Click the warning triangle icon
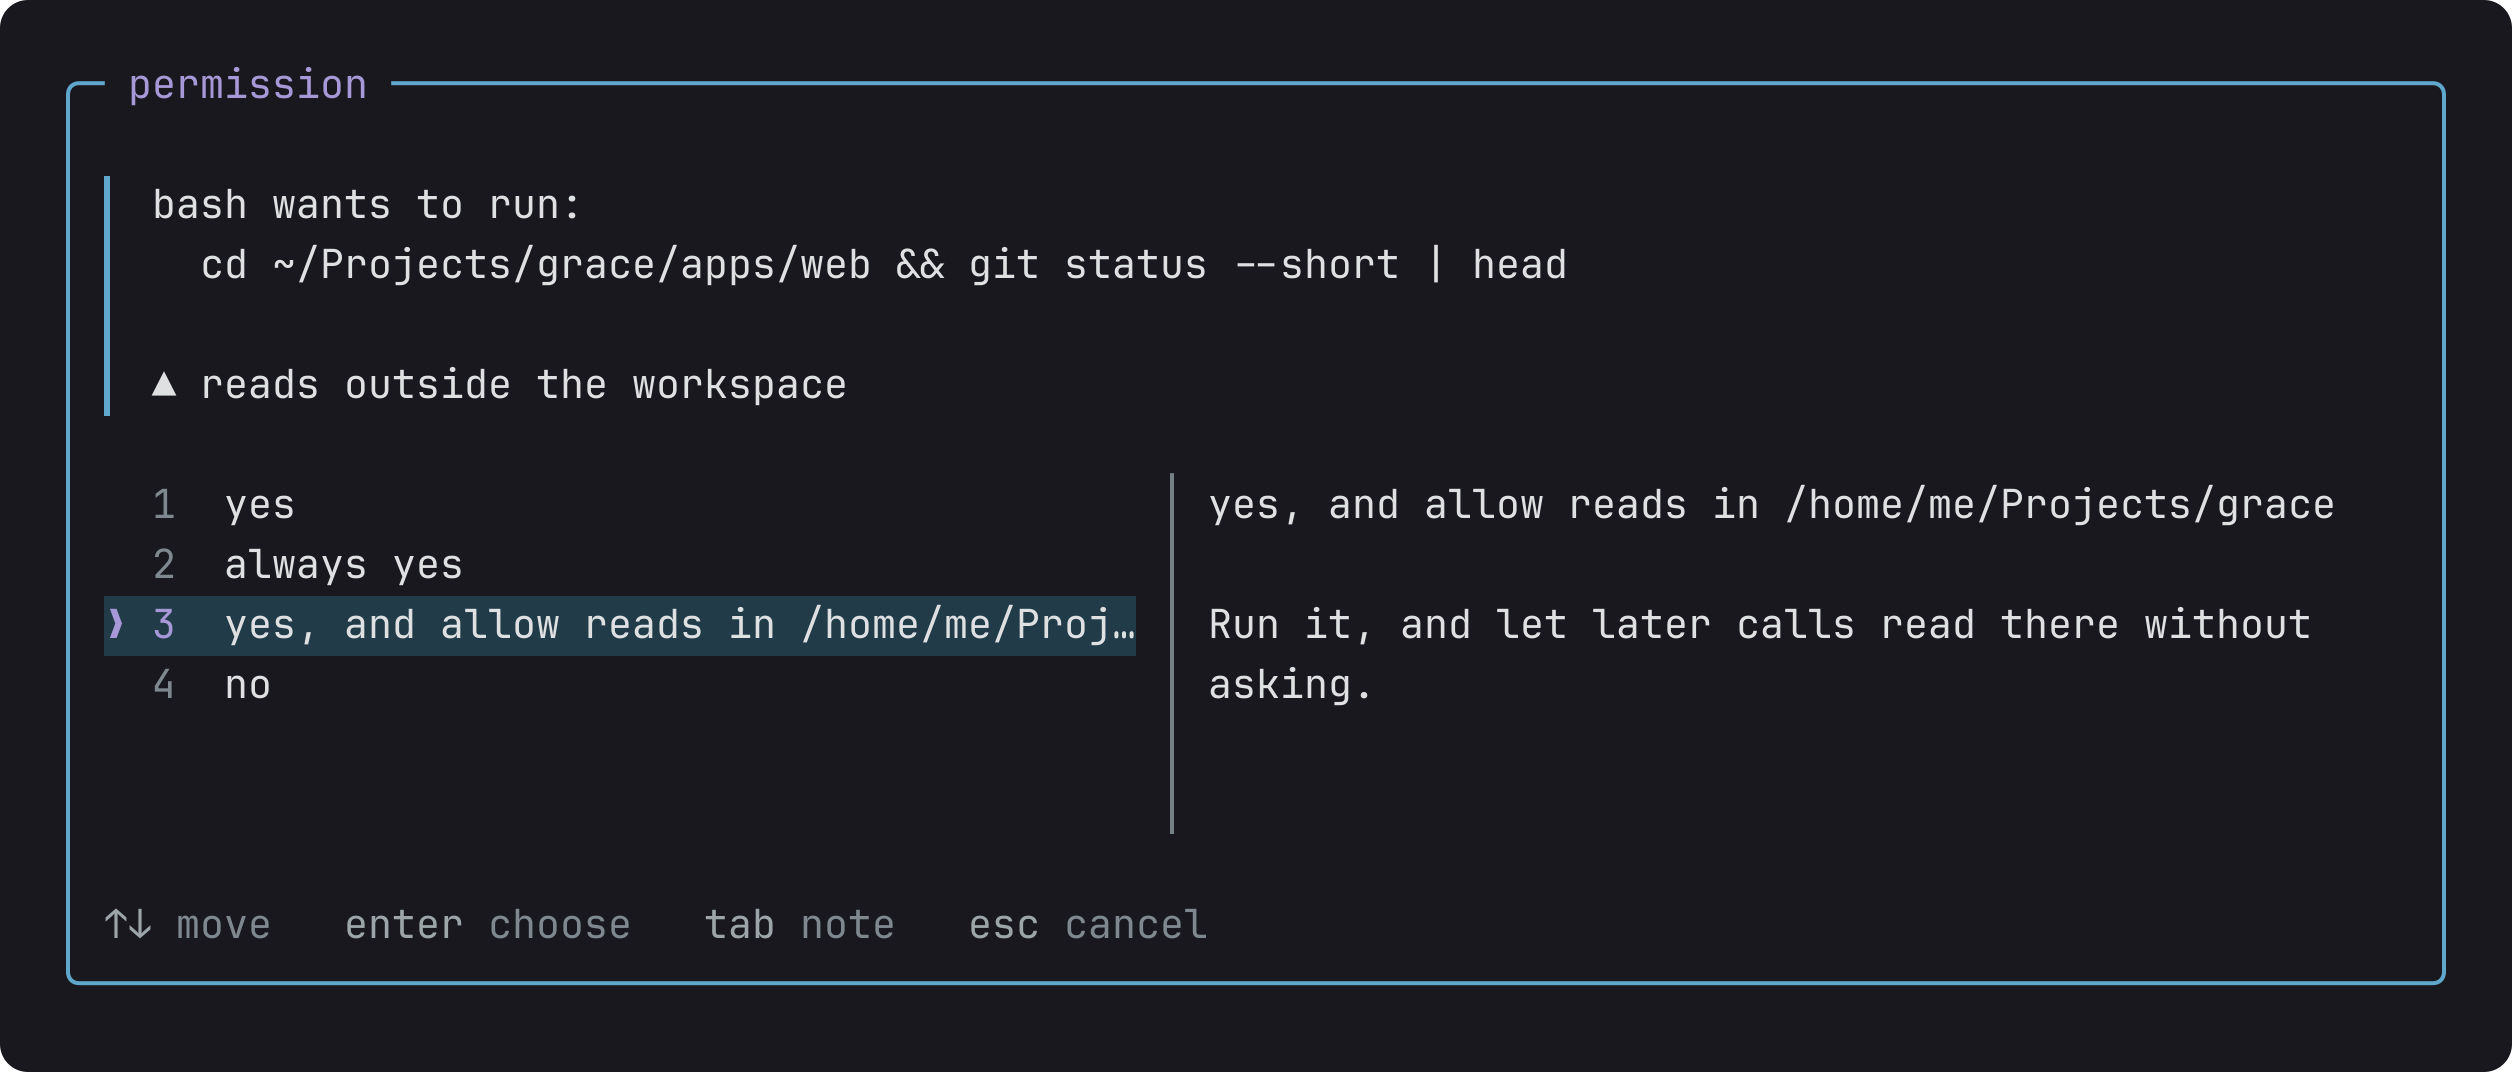Screen dimensions: 2512x1072 click(164, 385)
